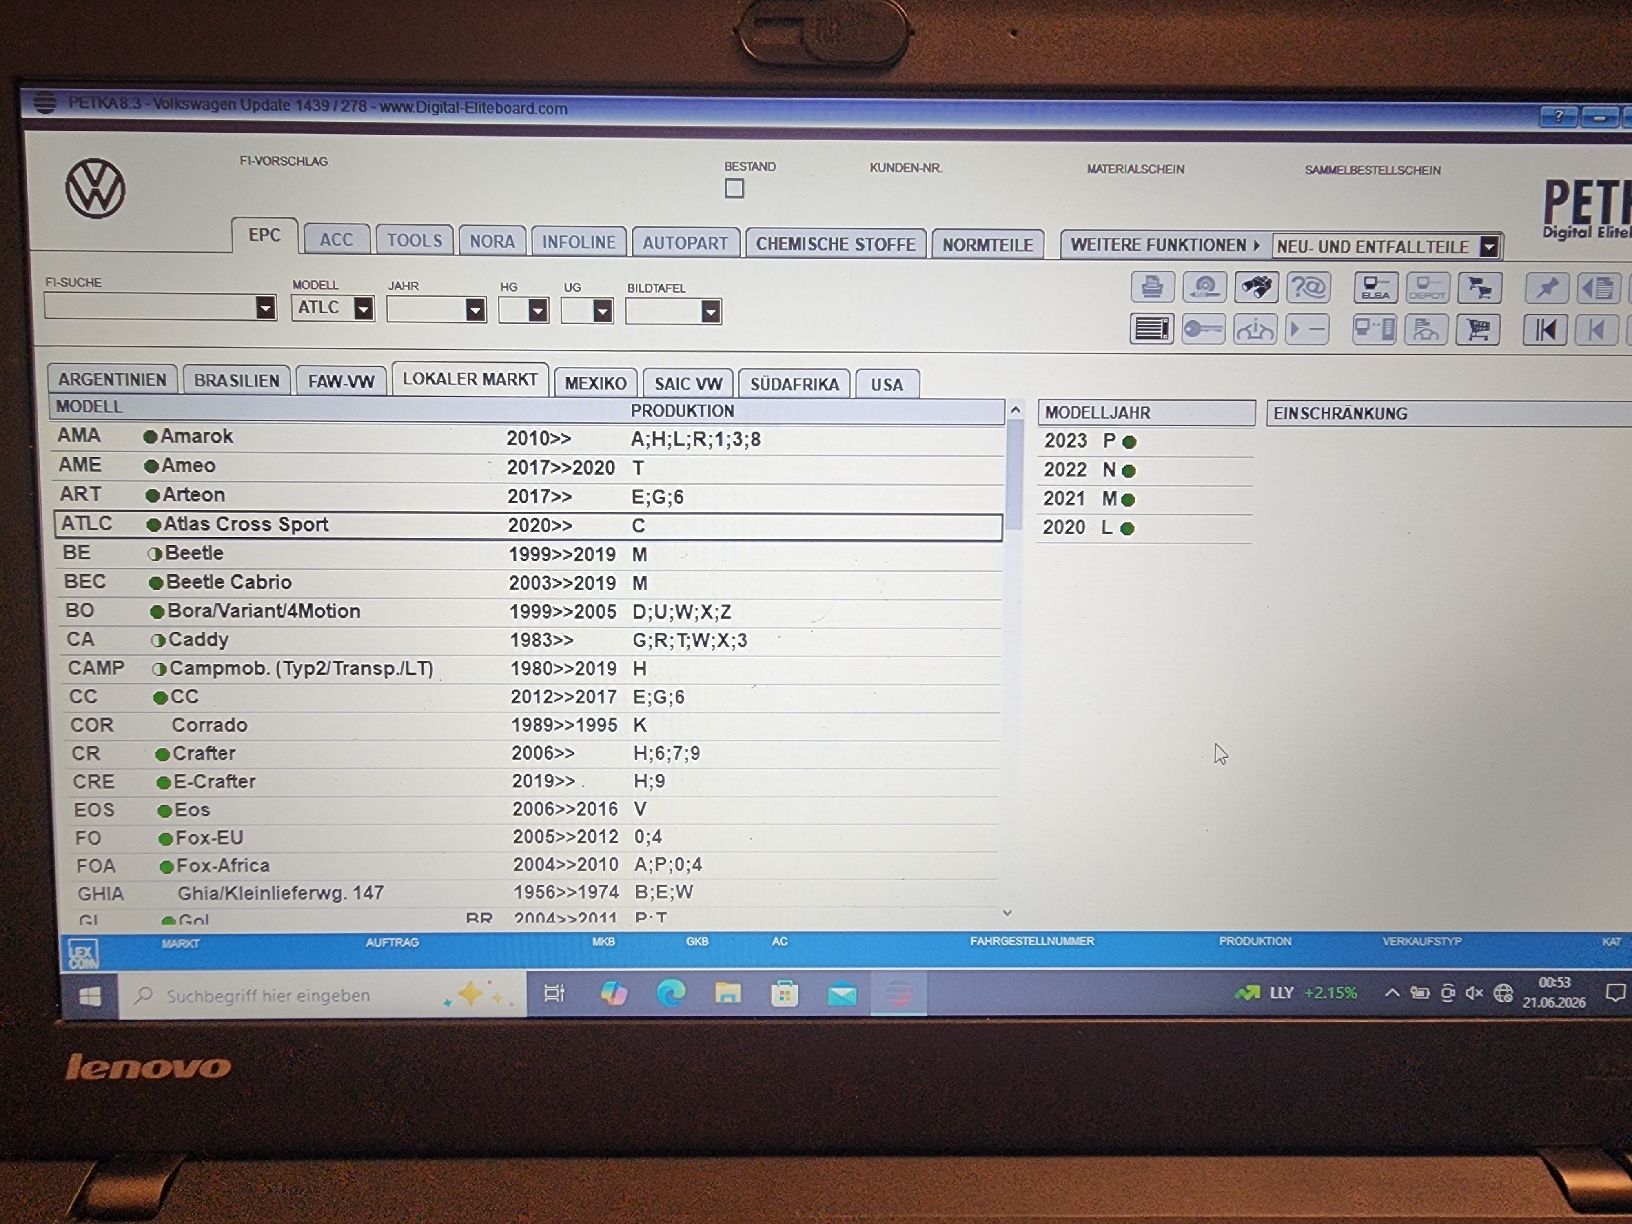Image resolution: width=1632 pixels, height=1224 pixels.
Task: Select the BRASILIEN market tab
Action: (x=237, y=381)
